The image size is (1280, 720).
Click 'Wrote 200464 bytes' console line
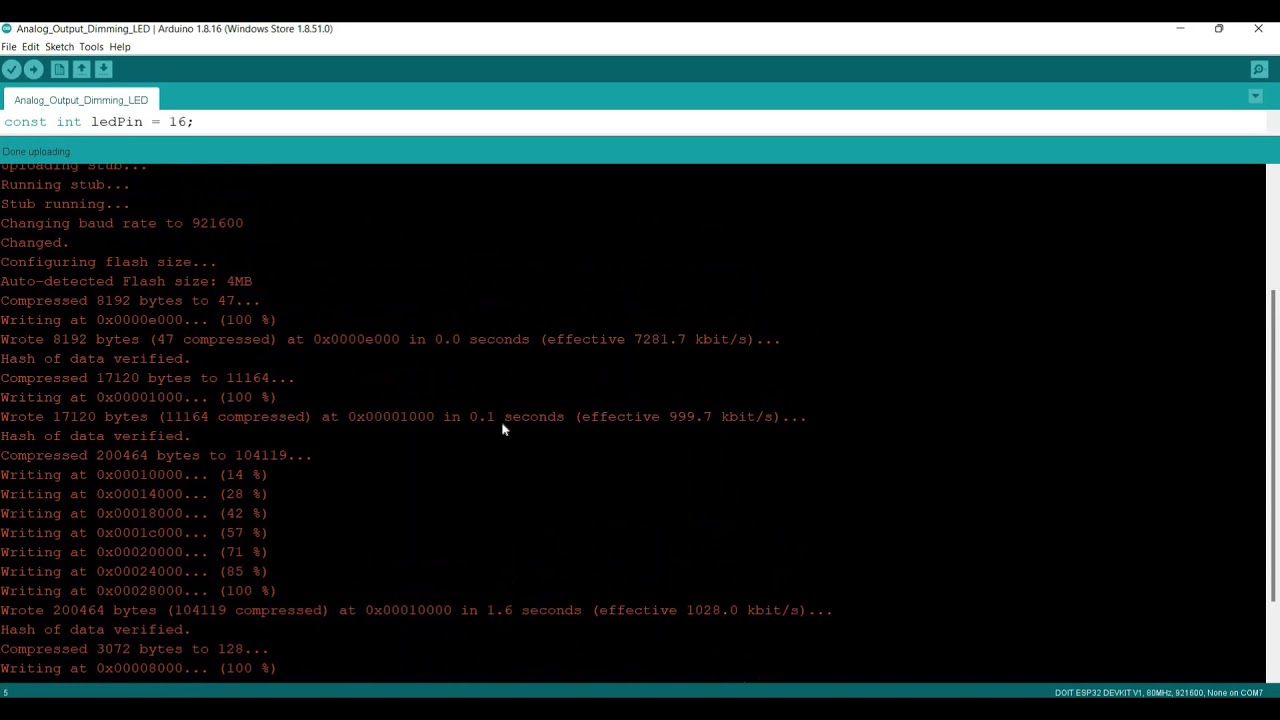point(416,610)
